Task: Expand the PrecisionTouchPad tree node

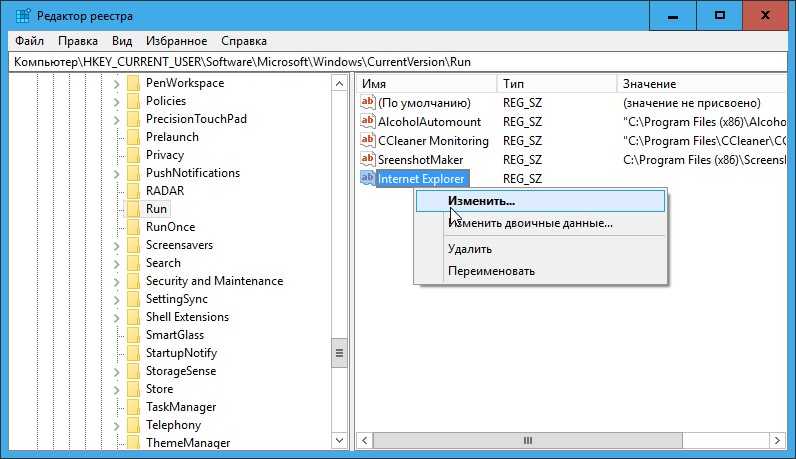Action: click(x=116, y=119)
